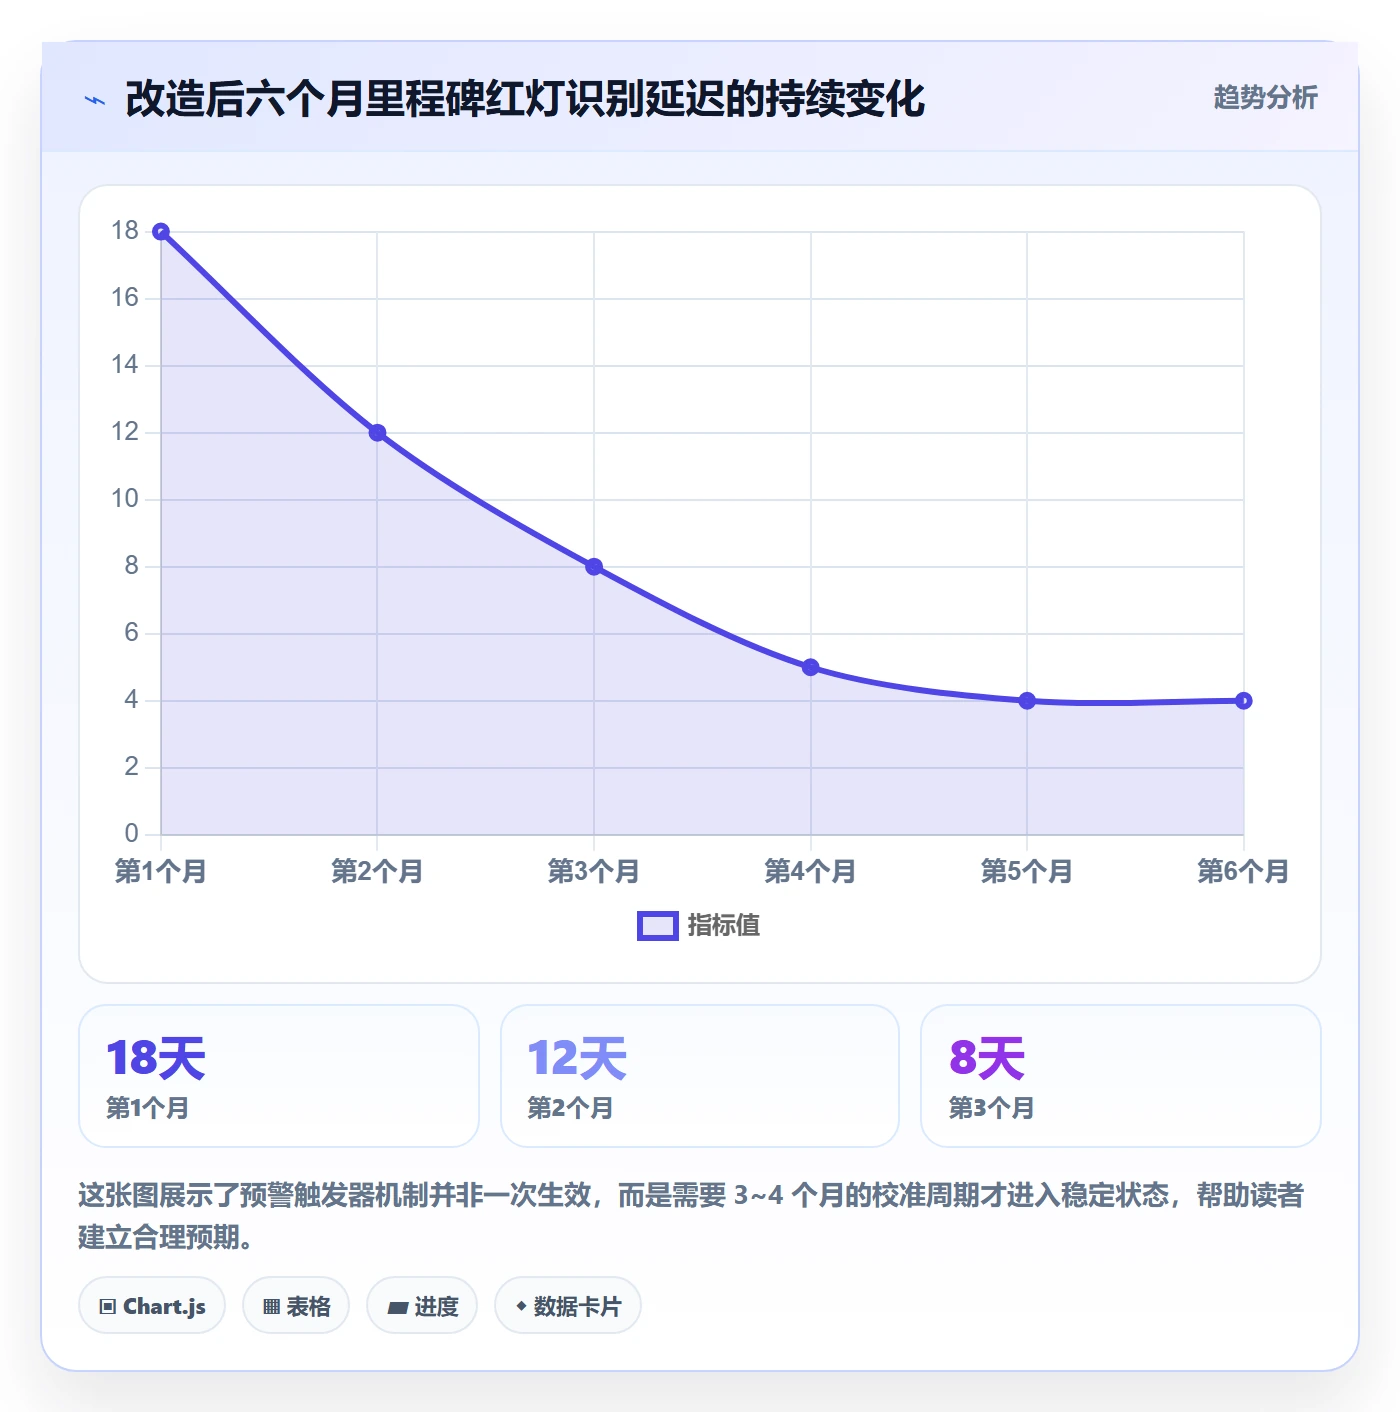
Task: Click the lightning bolt icon beside the title
Action: click(x=95, y=100)
